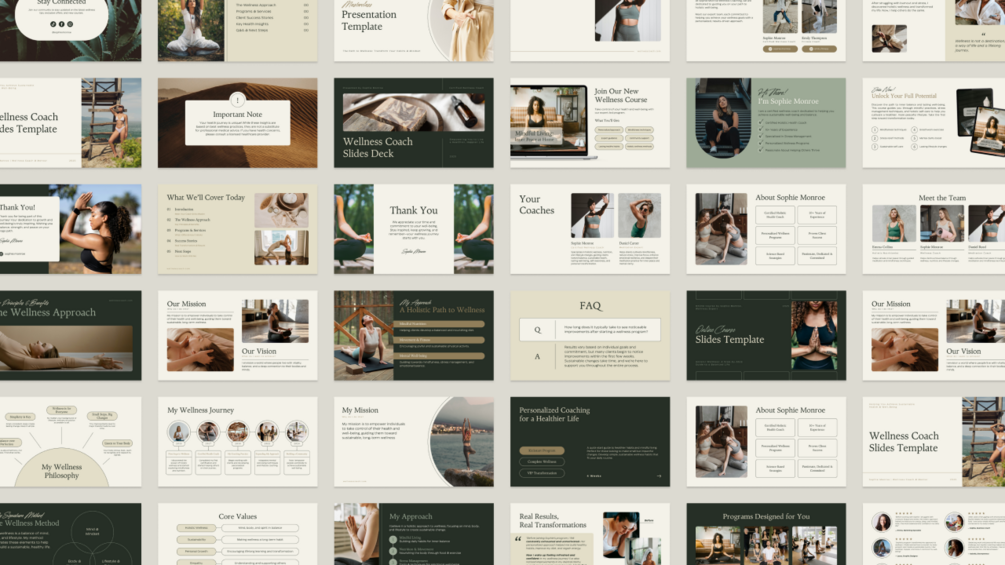
Task: Click the 'Mind & Mindset' circle on Wellness Method slide
Action: (x=92, y=532)
